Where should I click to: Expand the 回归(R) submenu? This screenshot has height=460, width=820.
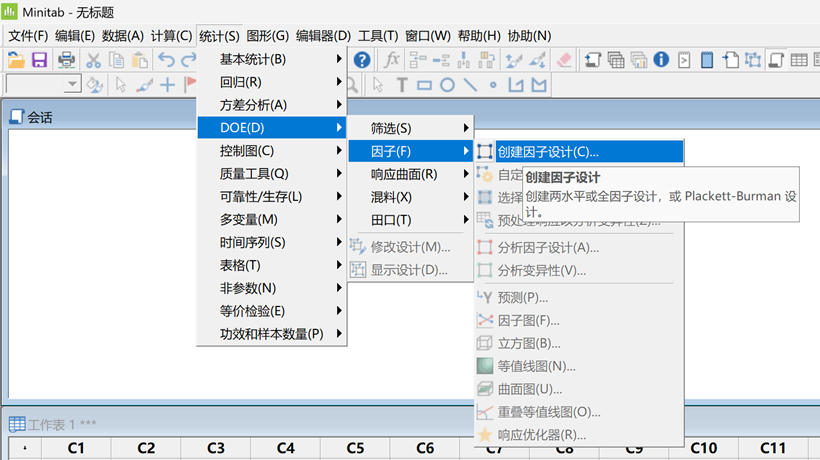pyautogui.click(x=272, y=82)
